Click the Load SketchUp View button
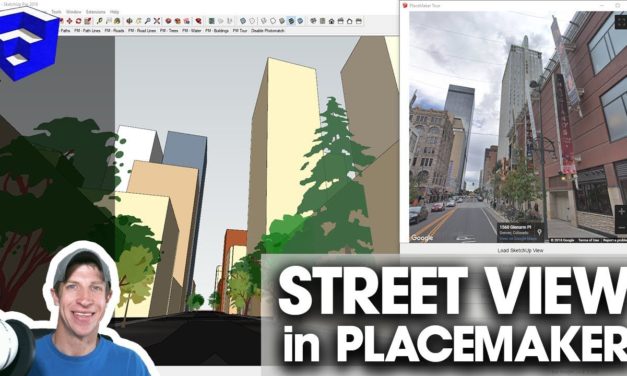 click(520, 250)
